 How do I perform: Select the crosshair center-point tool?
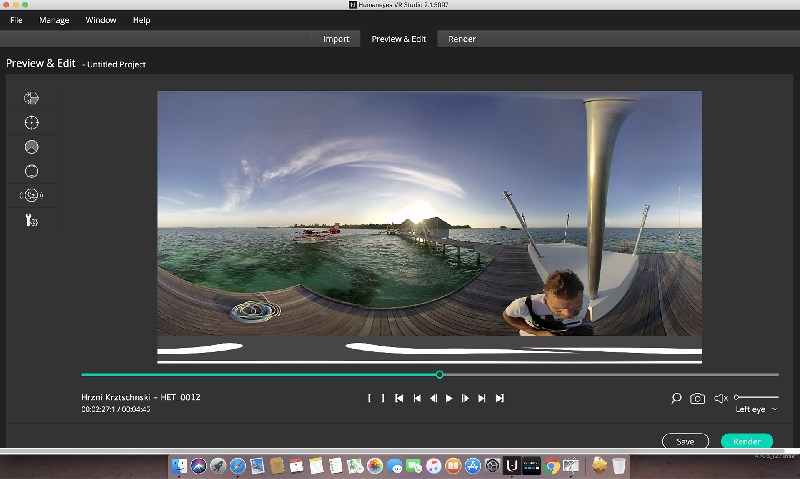pyautogui.click(x=32, y=122)
